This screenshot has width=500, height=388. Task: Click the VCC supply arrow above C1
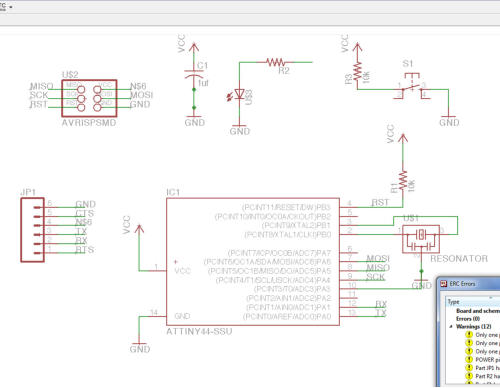[194, 49]
